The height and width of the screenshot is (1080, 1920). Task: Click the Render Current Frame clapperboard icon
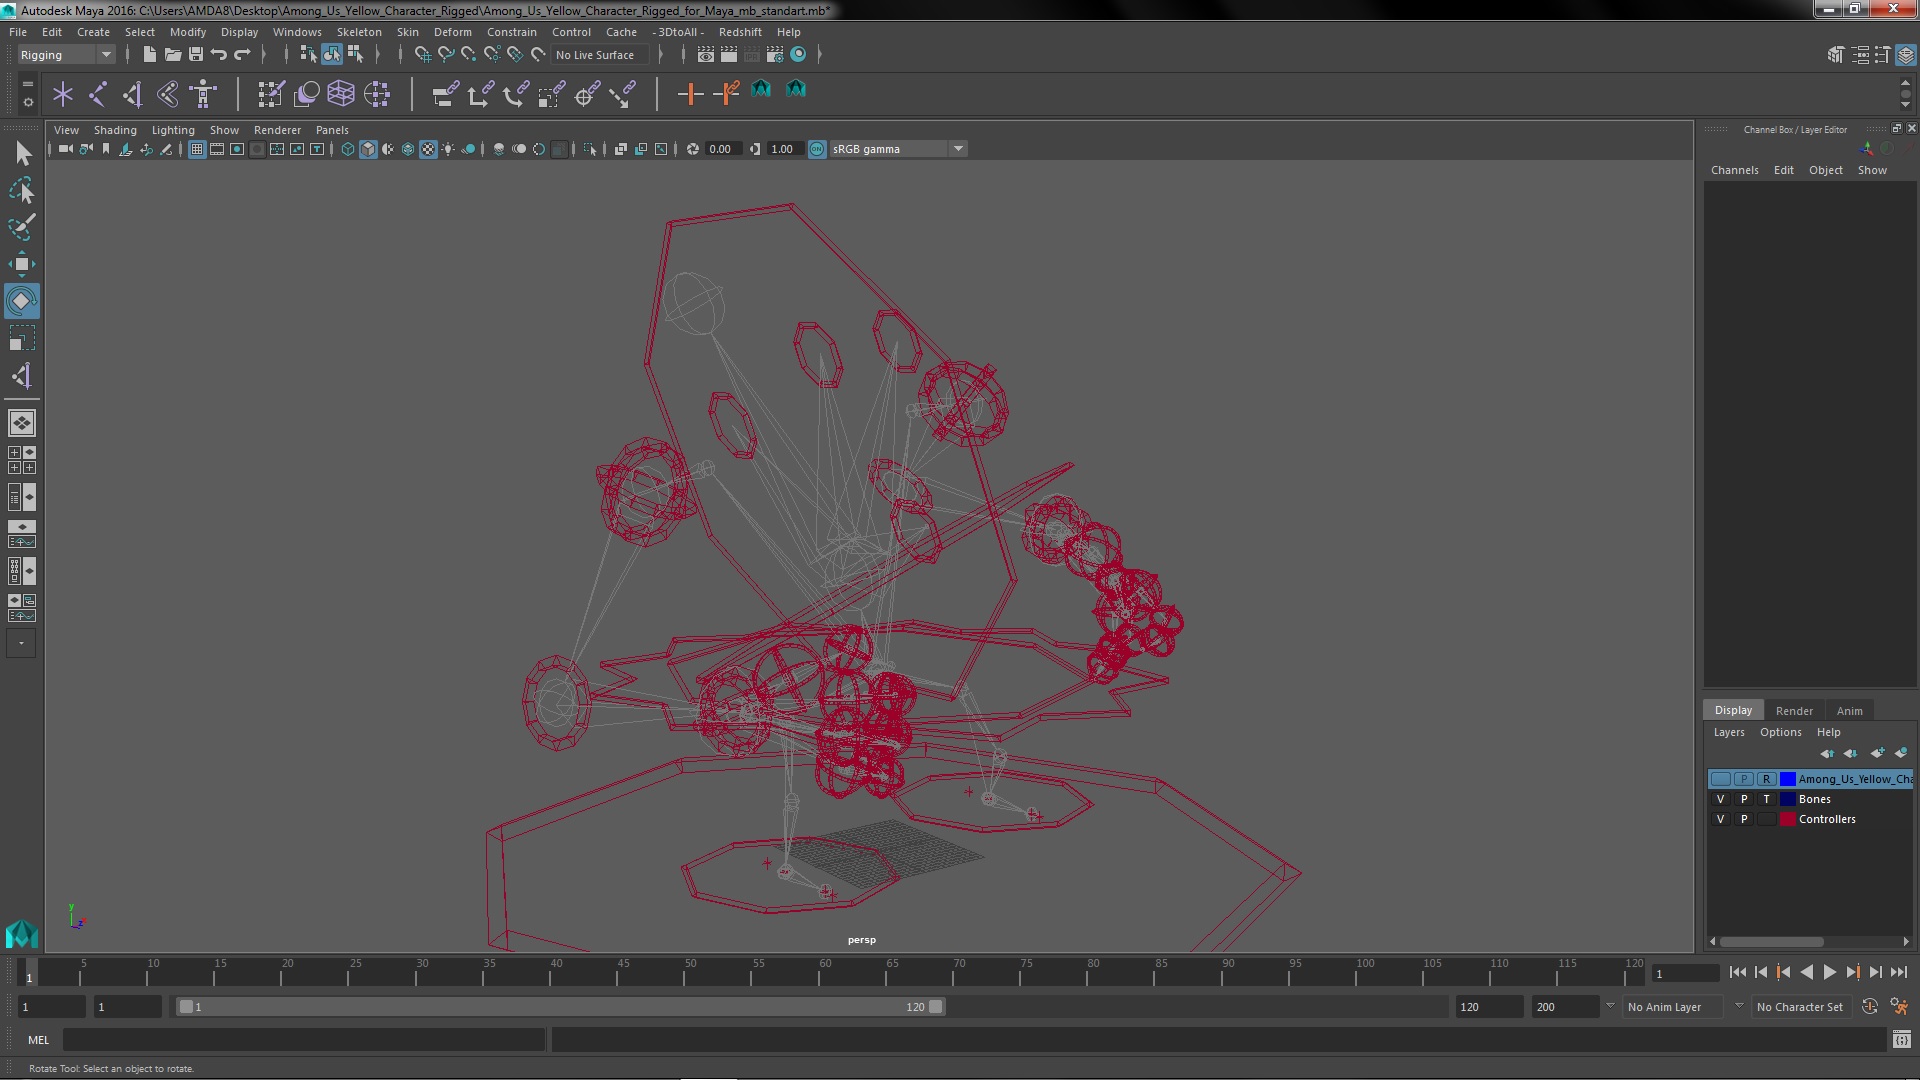coord(729,54)
